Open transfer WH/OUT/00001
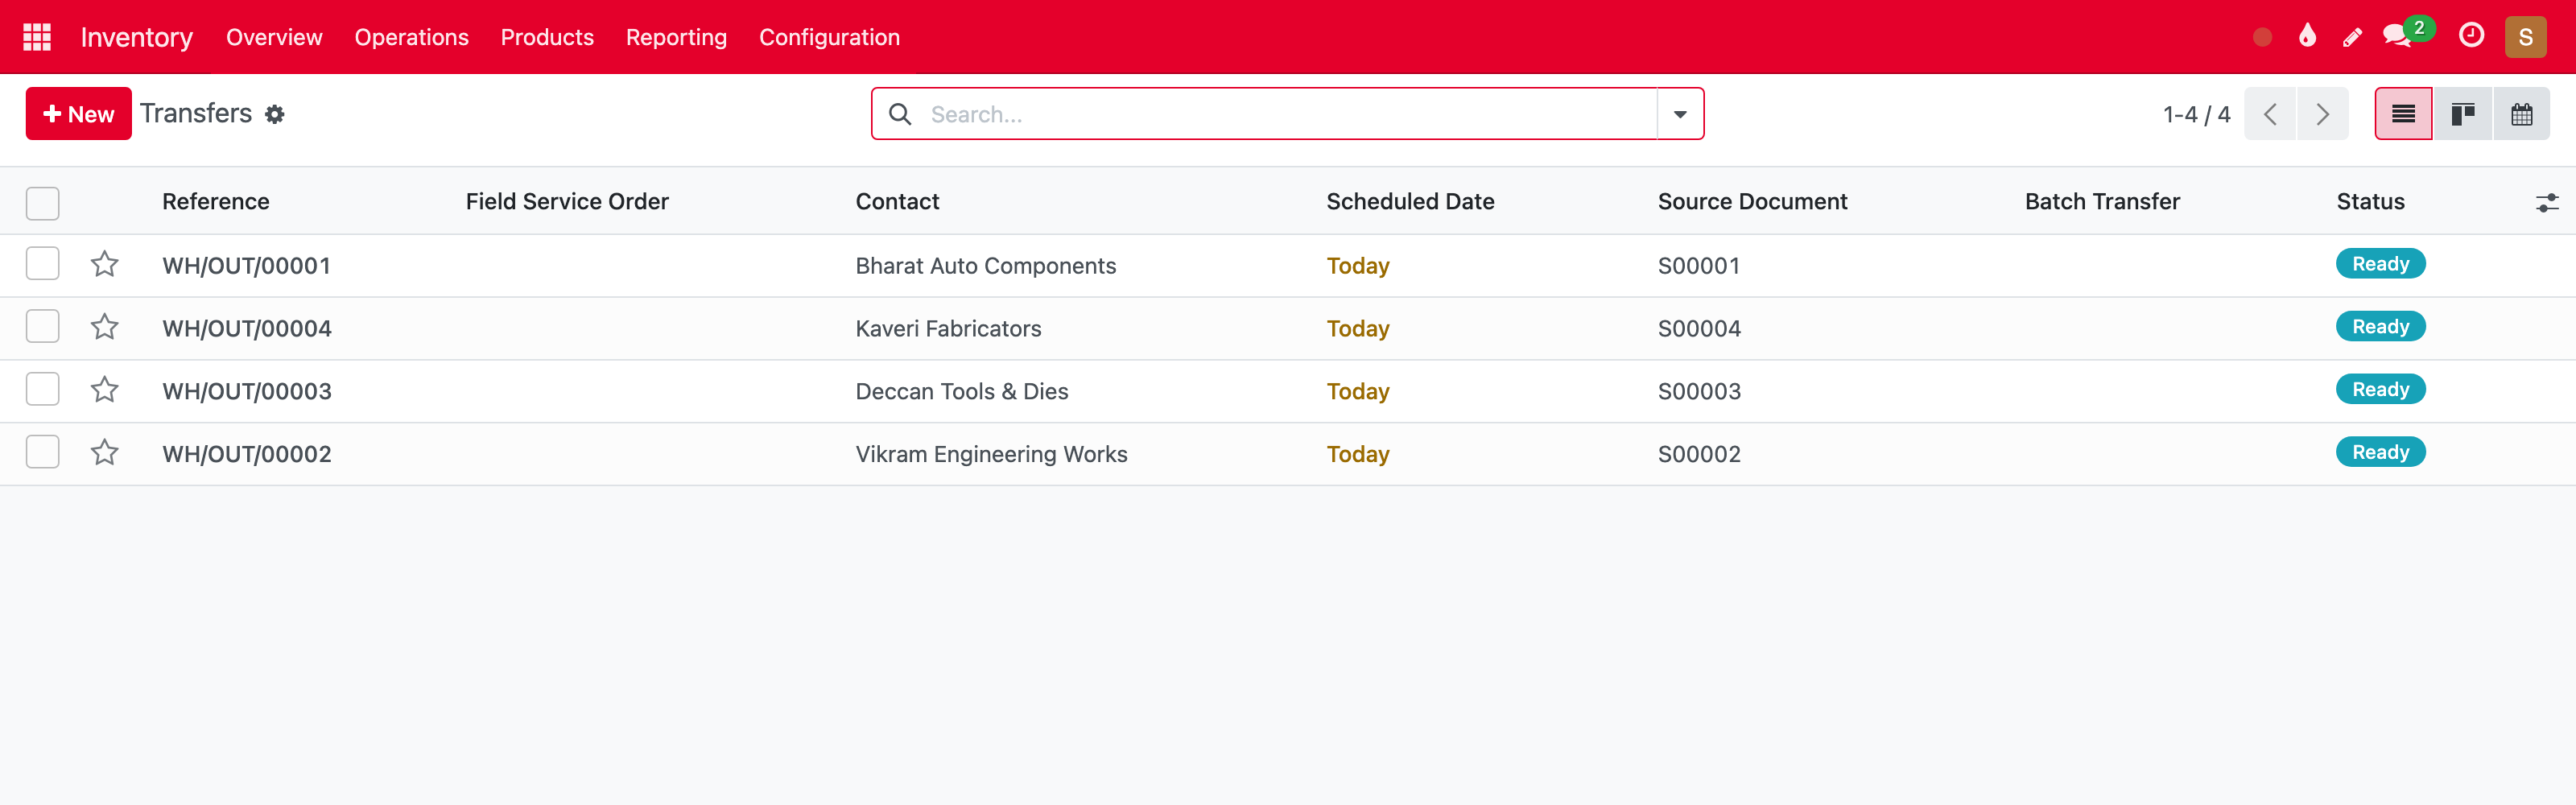 click(x=246, y=266)
